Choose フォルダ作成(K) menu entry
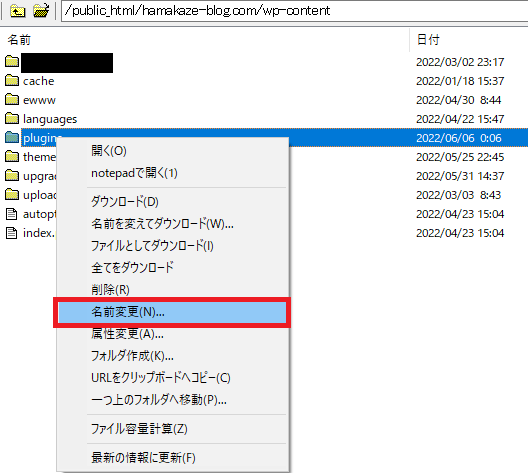Image resolution: width=528 pixels, height=473 pixels. (x=172, y=356)
